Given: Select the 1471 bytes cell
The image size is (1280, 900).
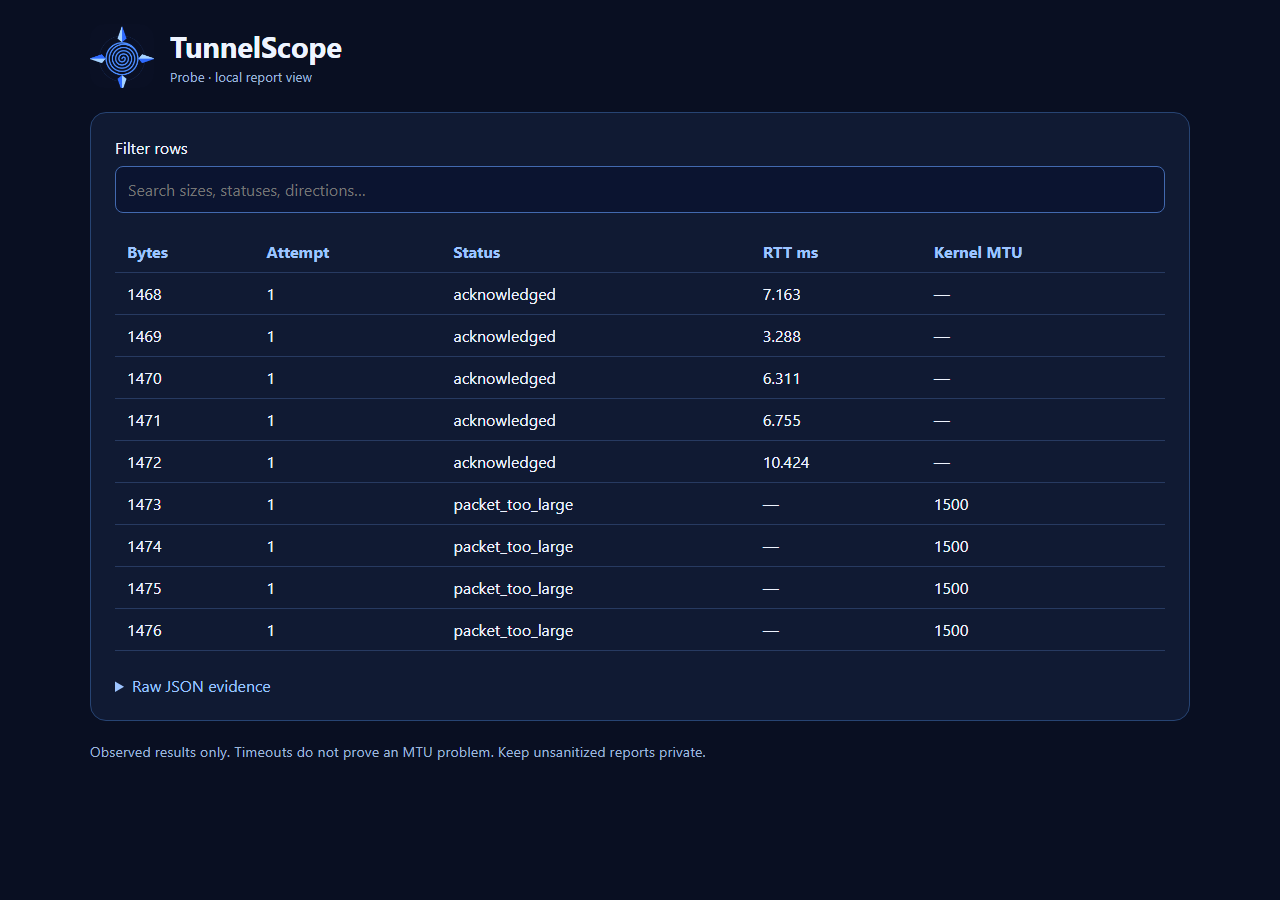Looking at the screenshot, I should click(x=145, y=421).
